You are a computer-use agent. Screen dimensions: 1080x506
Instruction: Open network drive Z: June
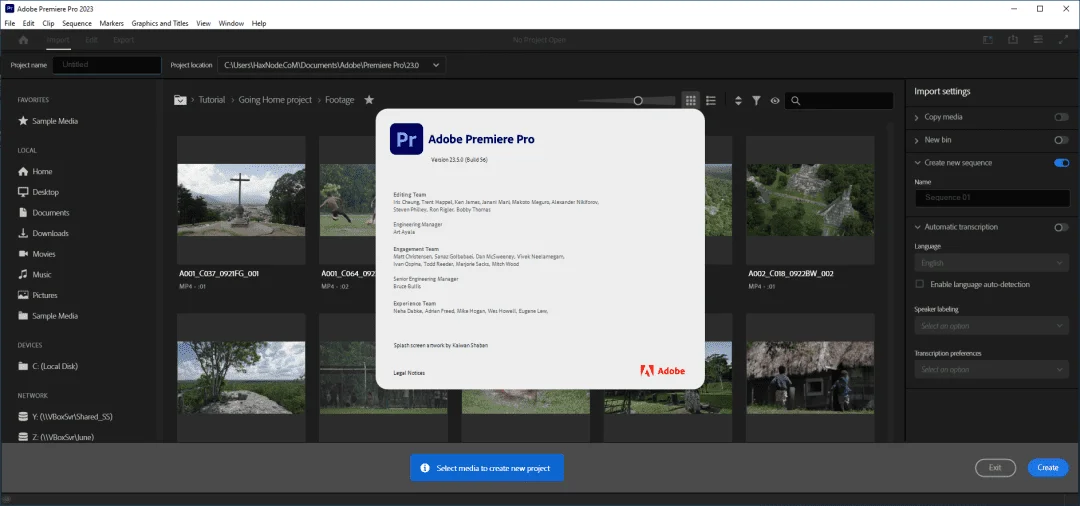point(56,436)
